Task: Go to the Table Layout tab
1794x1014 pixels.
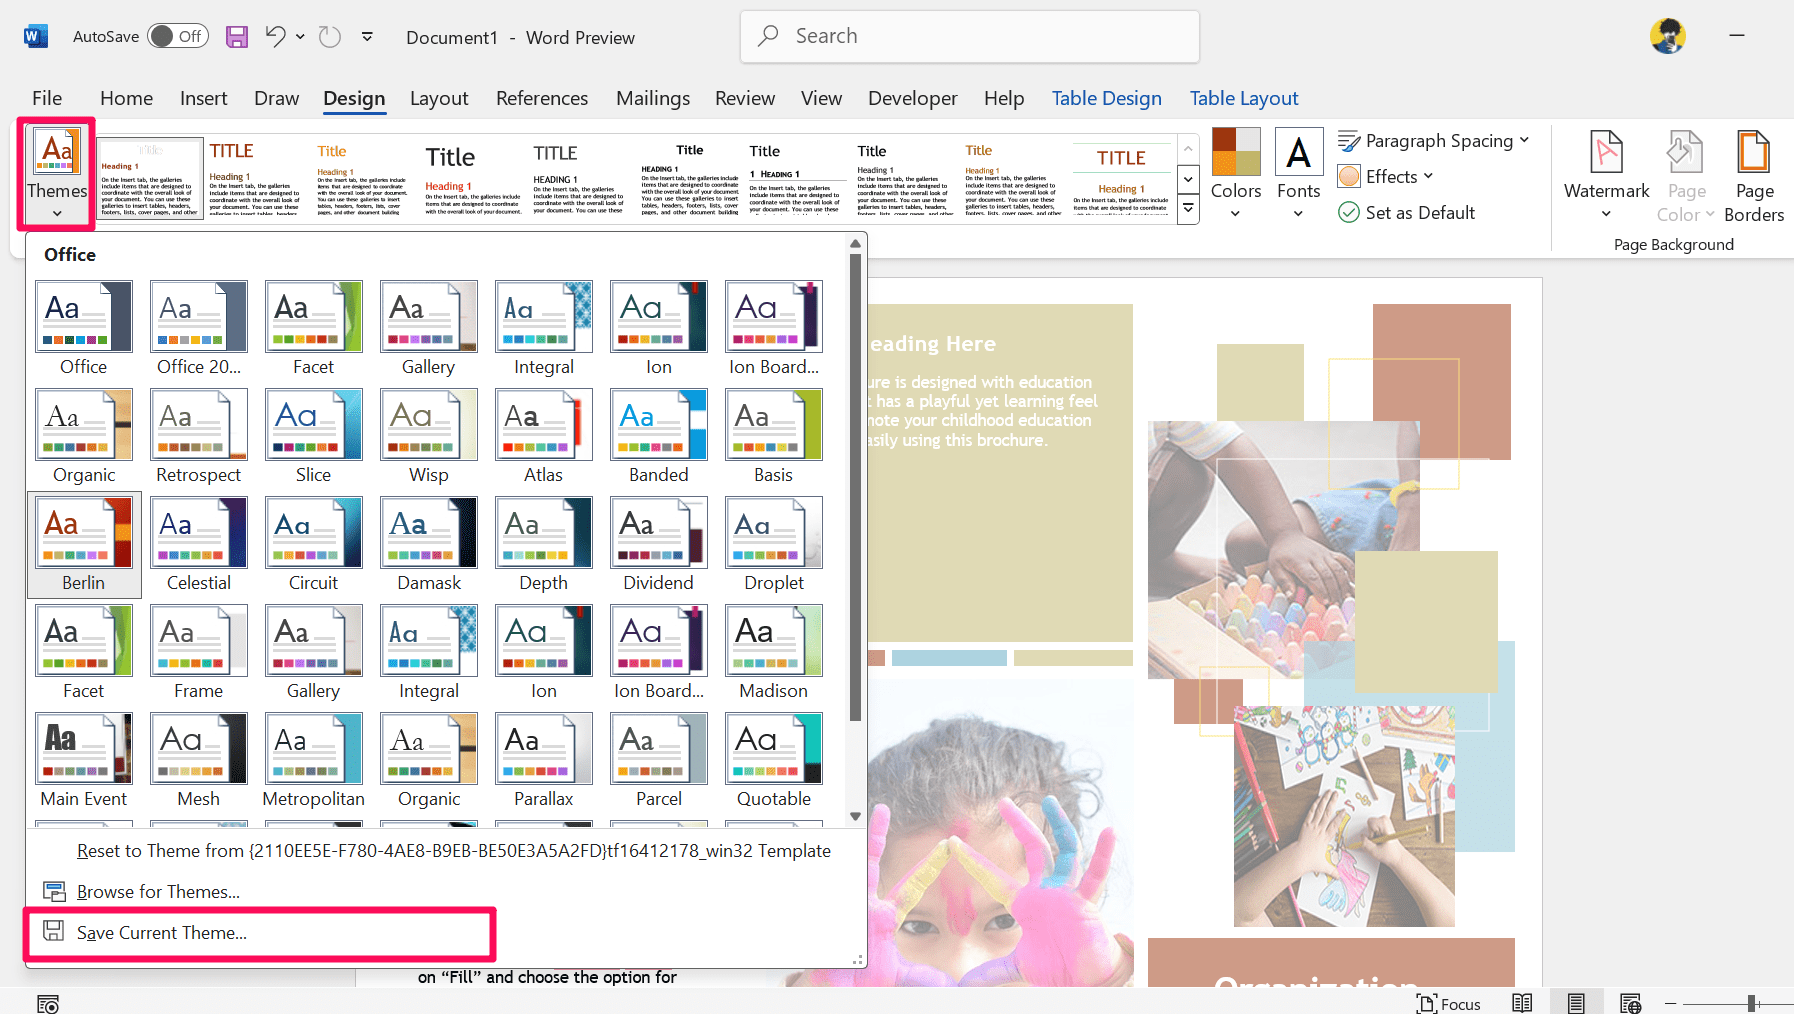Action: 1244,98
